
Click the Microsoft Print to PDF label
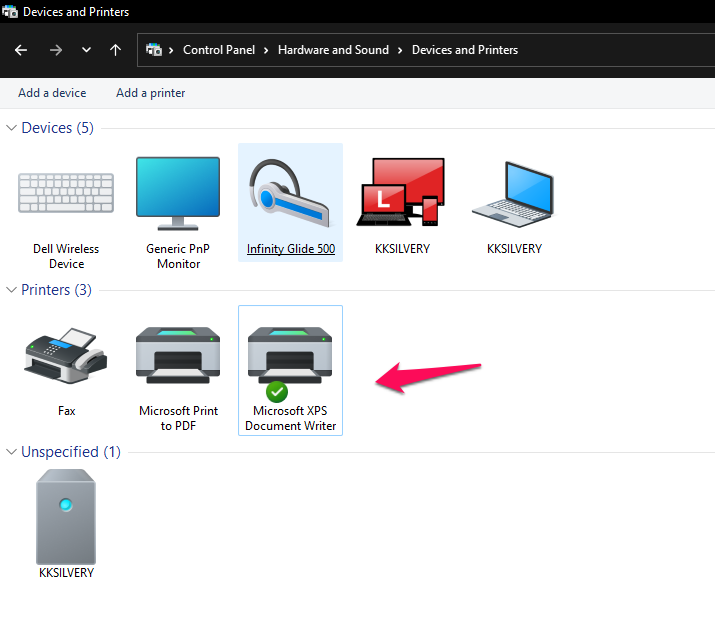click(178, 418)
